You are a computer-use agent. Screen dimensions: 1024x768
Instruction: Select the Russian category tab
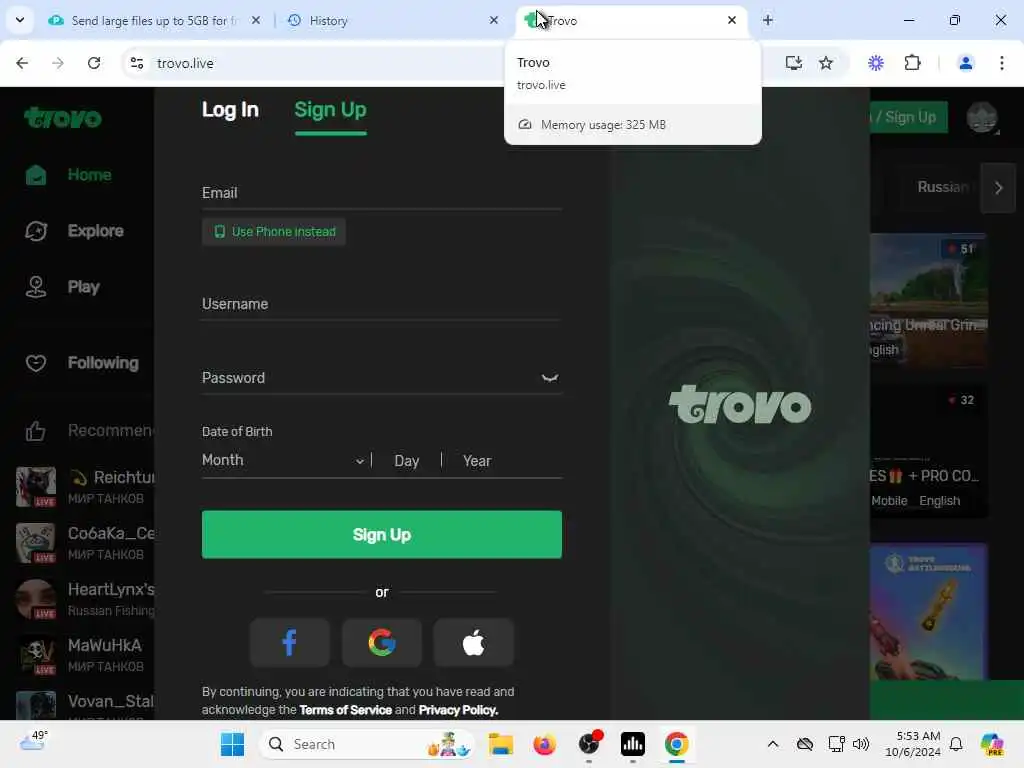pos(942,187)
